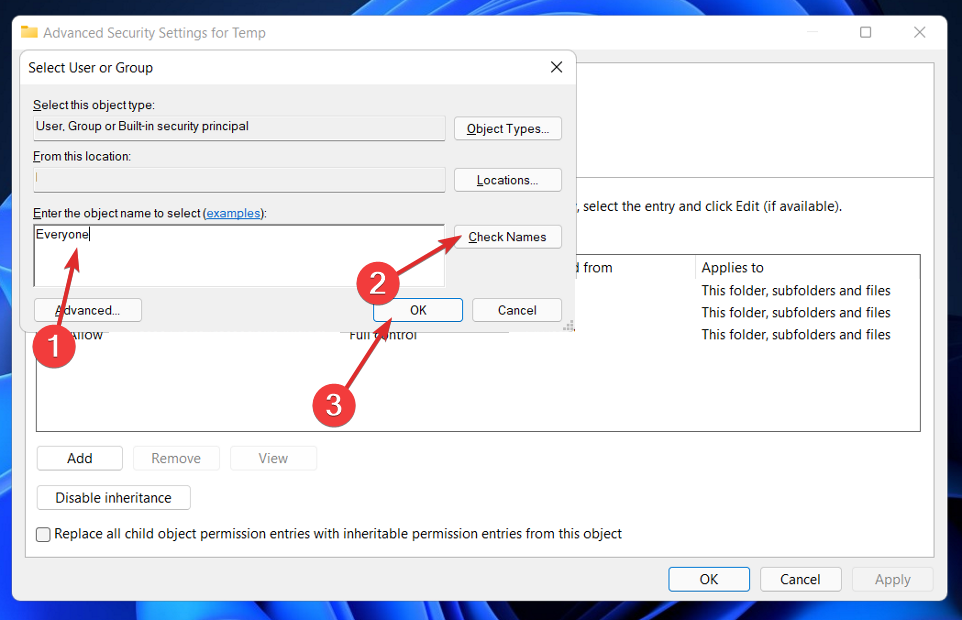The width and height of the screenshot is (962, 620).
Task: Close the Select User or Group dialog
Action: click(556, 67)
